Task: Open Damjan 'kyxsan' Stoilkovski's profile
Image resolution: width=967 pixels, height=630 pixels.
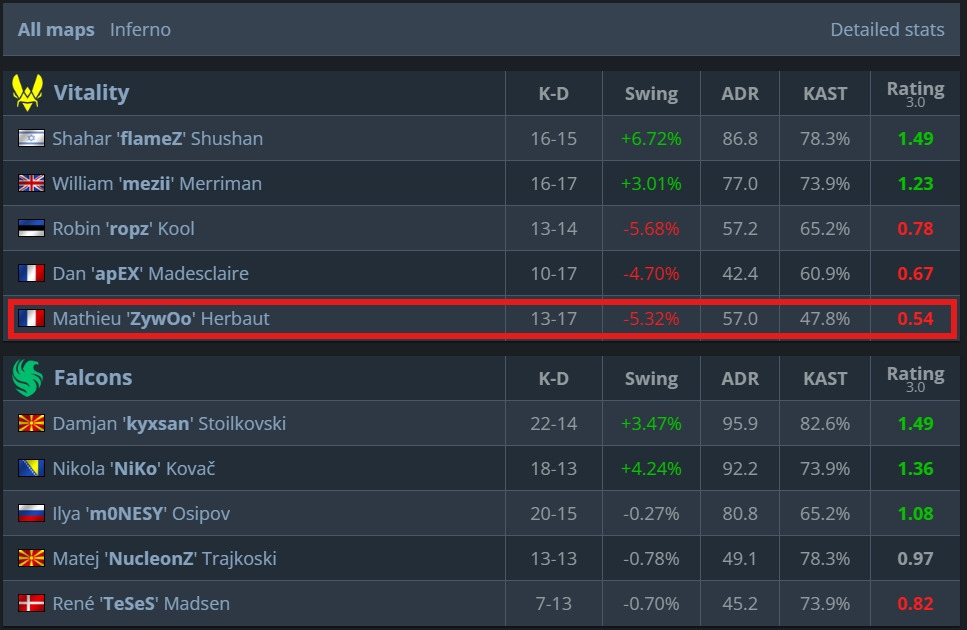Action: click(169, 424)
